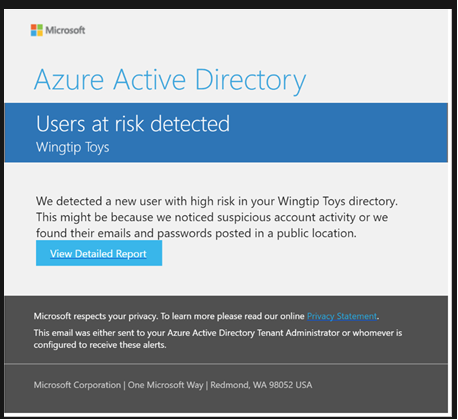Click the Redmond, WA 98052 USA text
The width and height of the screenshot is (458, 420).
tap(261, 385)
